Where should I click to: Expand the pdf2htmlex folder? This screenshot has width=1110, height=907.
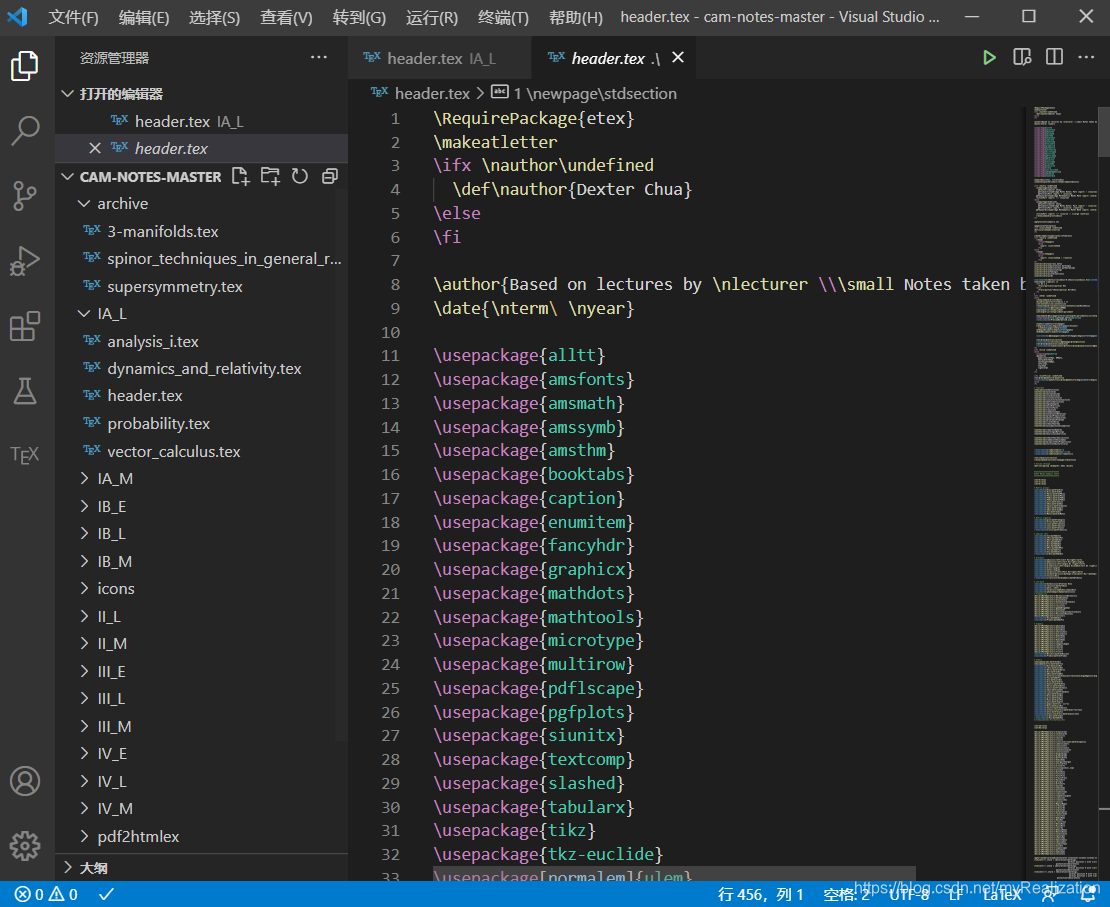point(84,836)
